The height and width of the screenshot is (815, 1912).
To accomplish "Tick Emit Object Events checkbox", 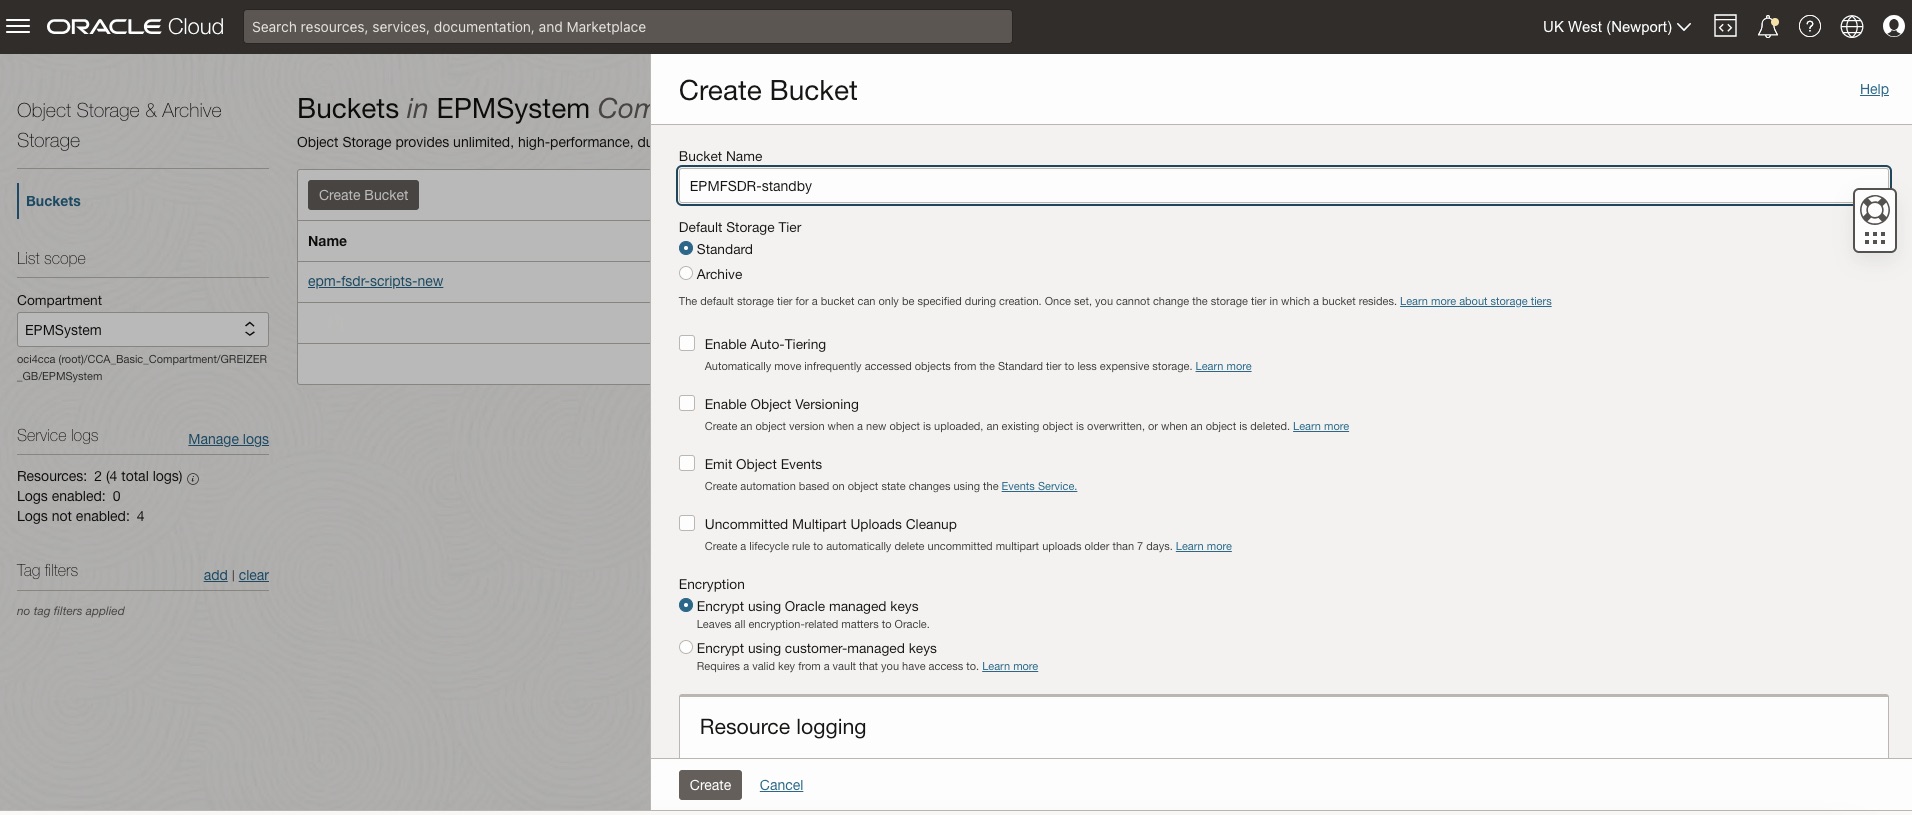I will click(x=687, y=463).
